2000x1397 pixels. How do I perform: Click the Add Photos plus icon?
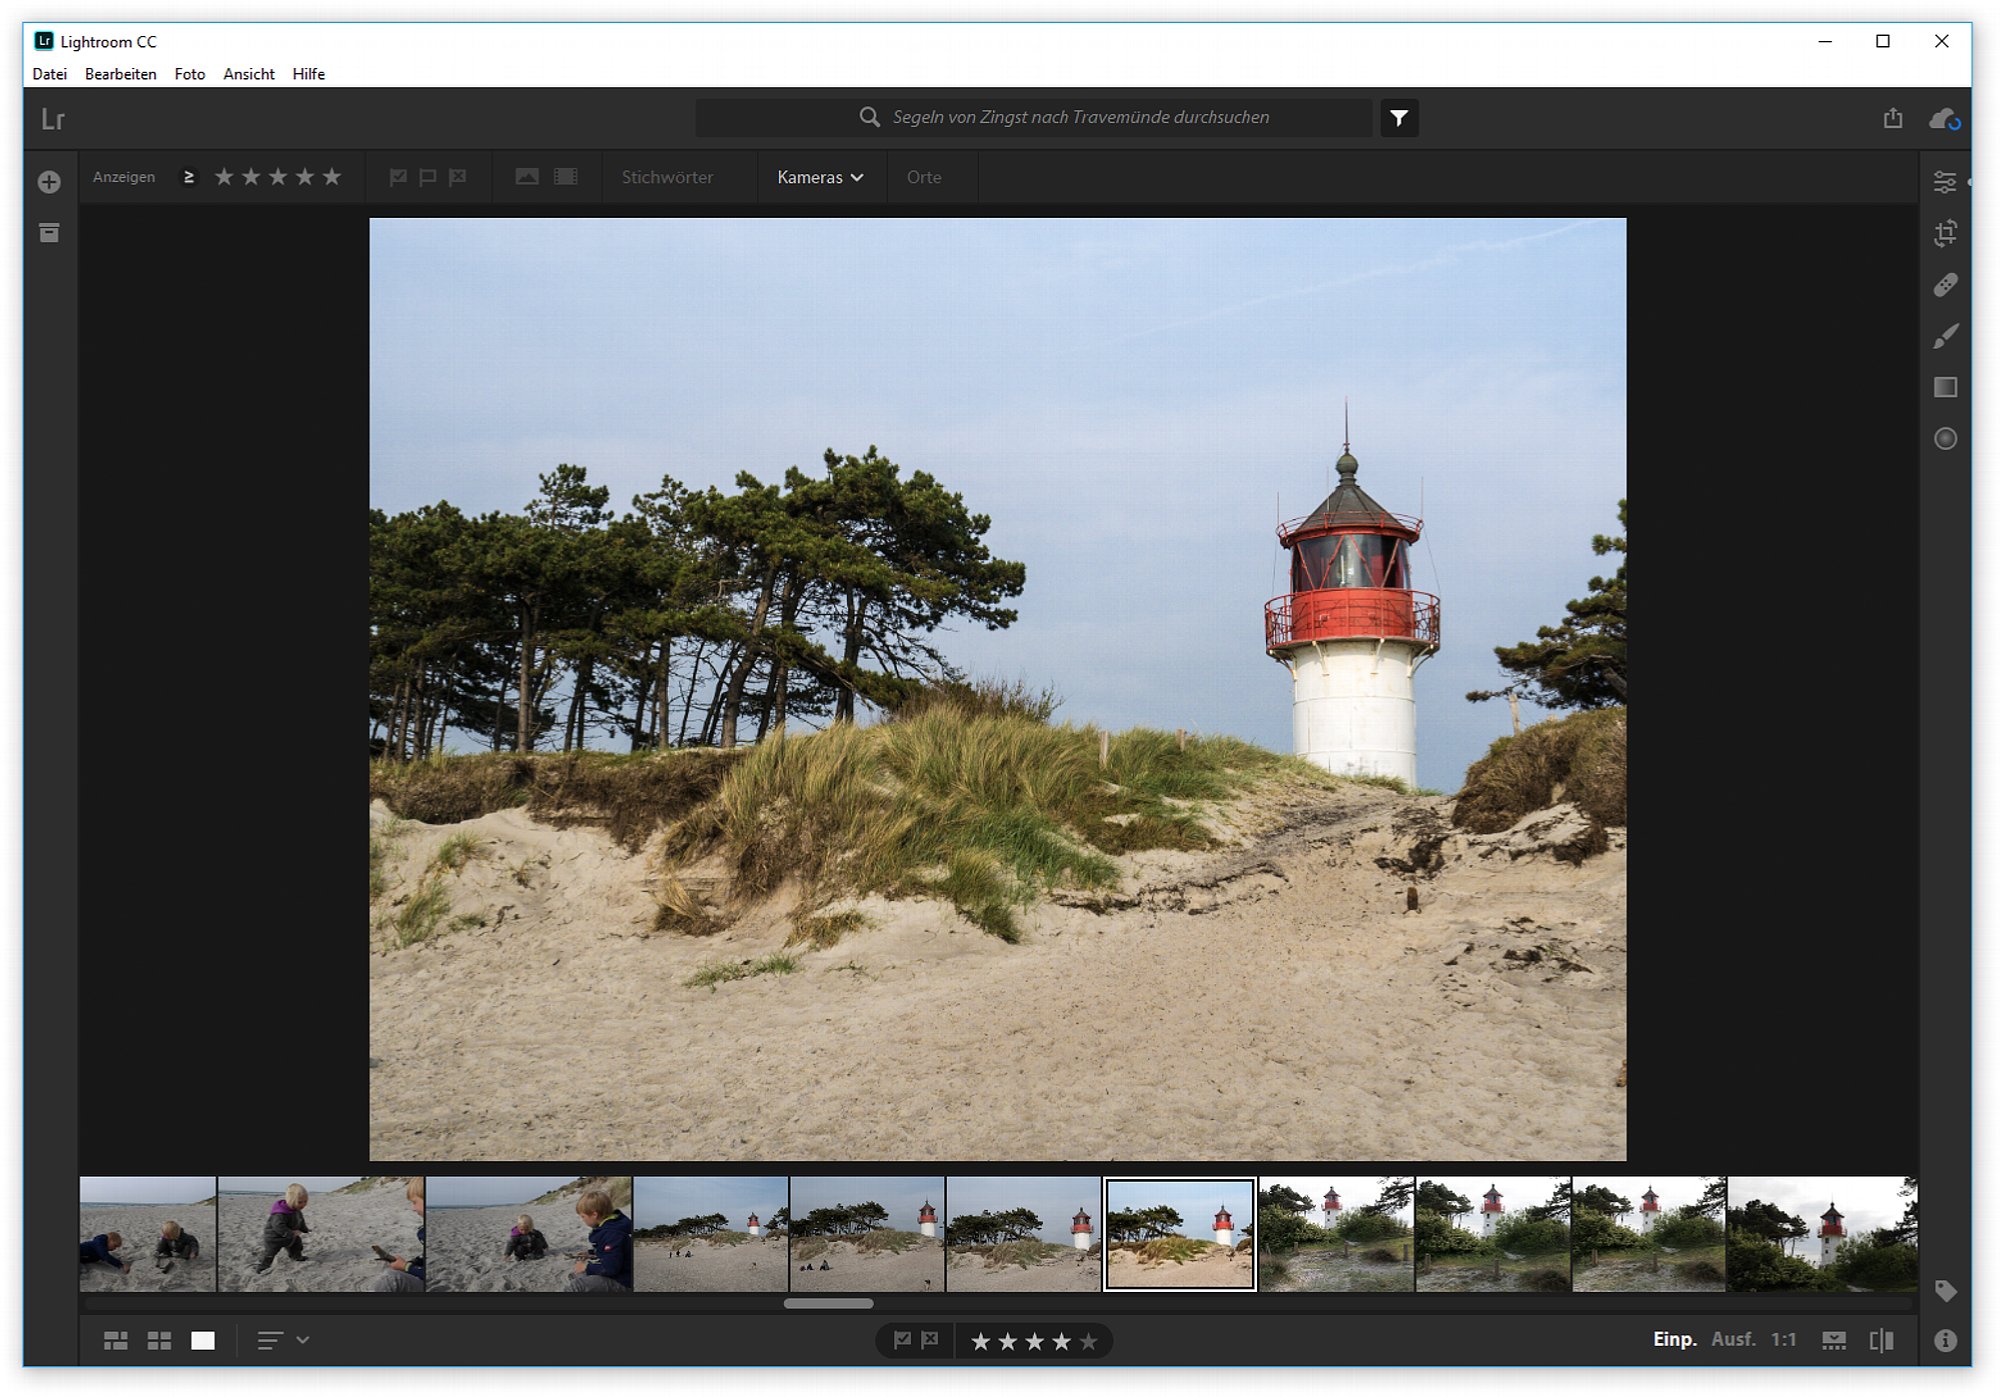[x=49, y=182]
